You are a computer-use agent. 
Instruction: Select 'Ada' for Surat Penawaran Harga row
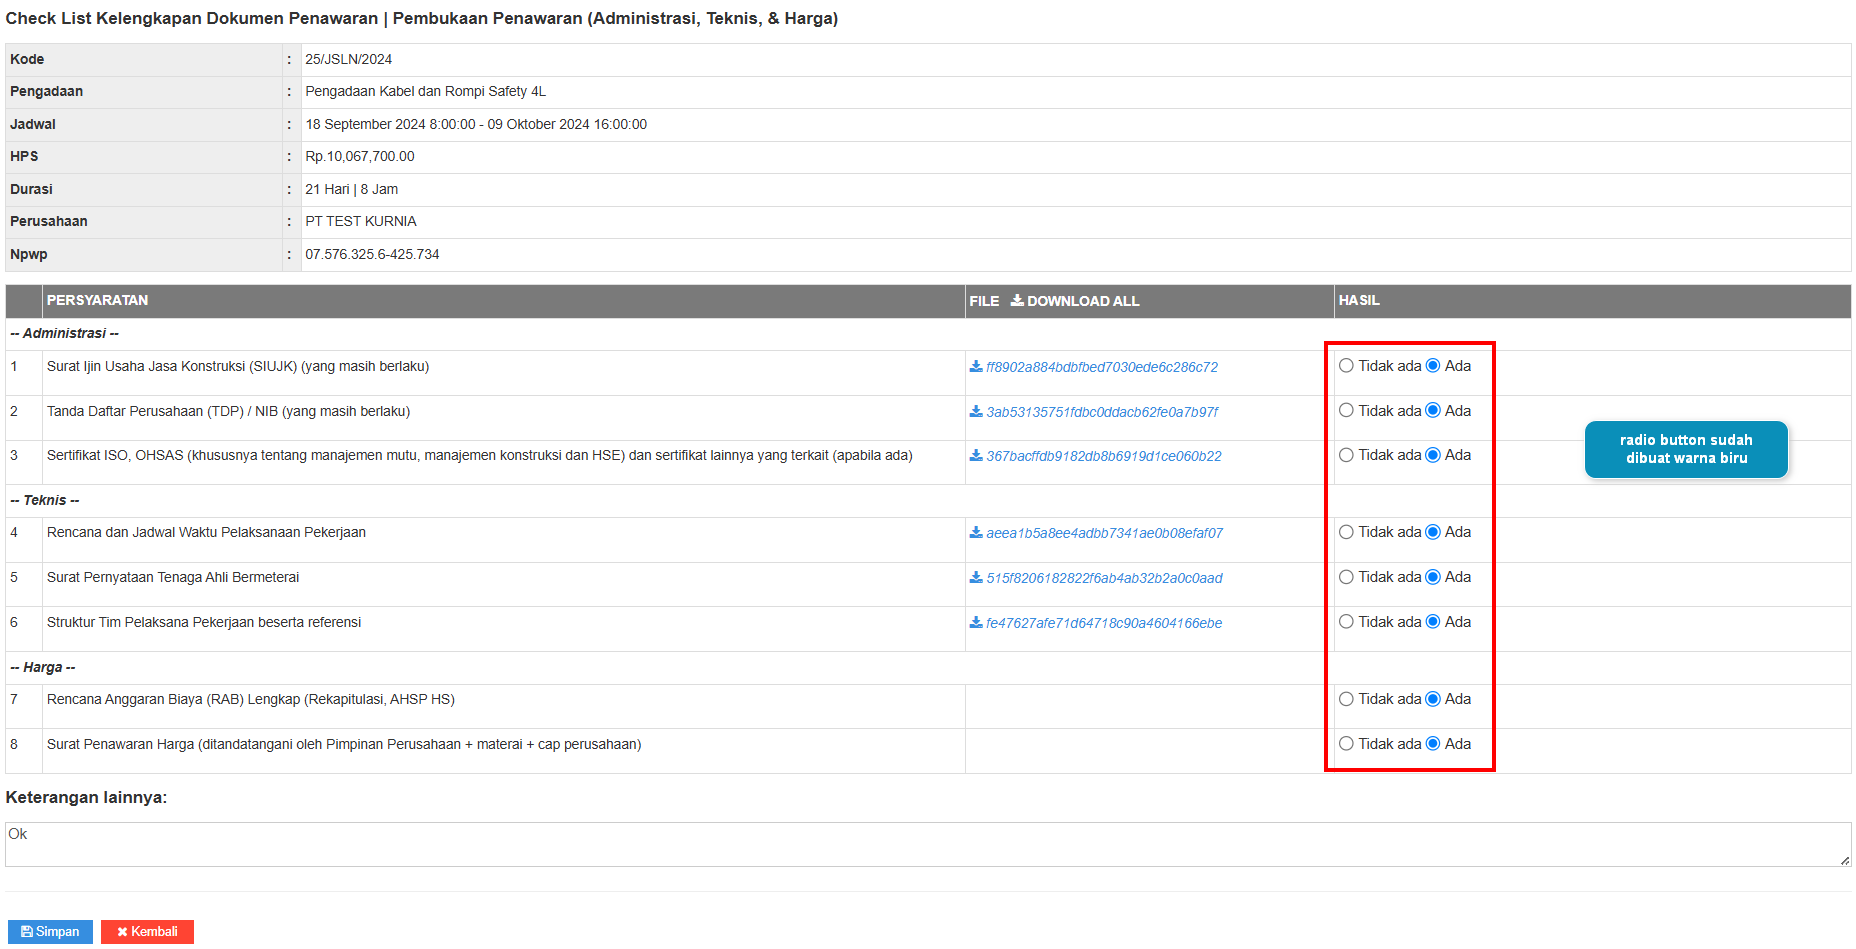[1433, 744]
